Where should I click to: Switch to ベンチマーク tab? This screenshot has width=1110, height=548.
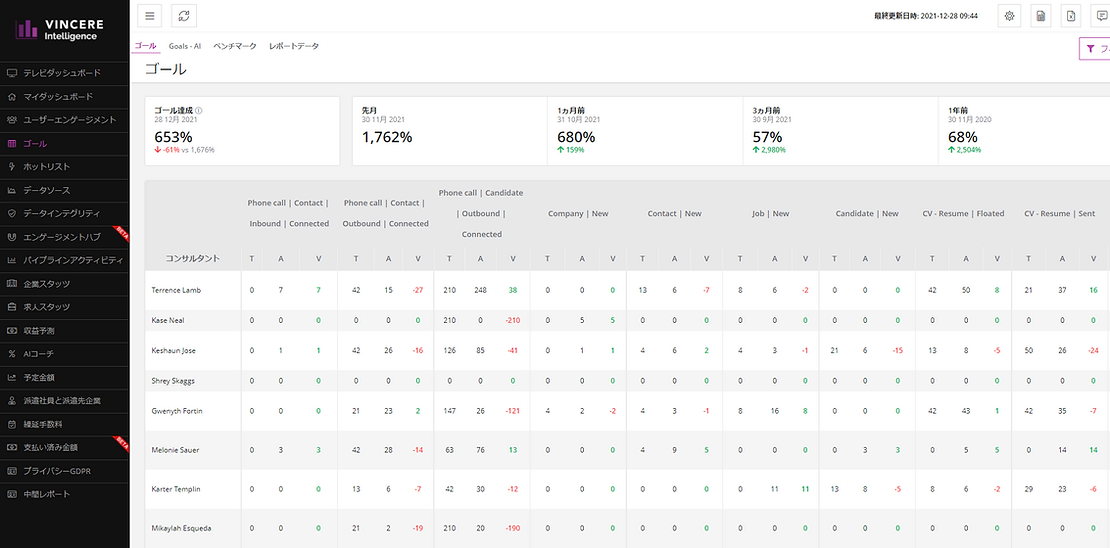click(235, 46)
